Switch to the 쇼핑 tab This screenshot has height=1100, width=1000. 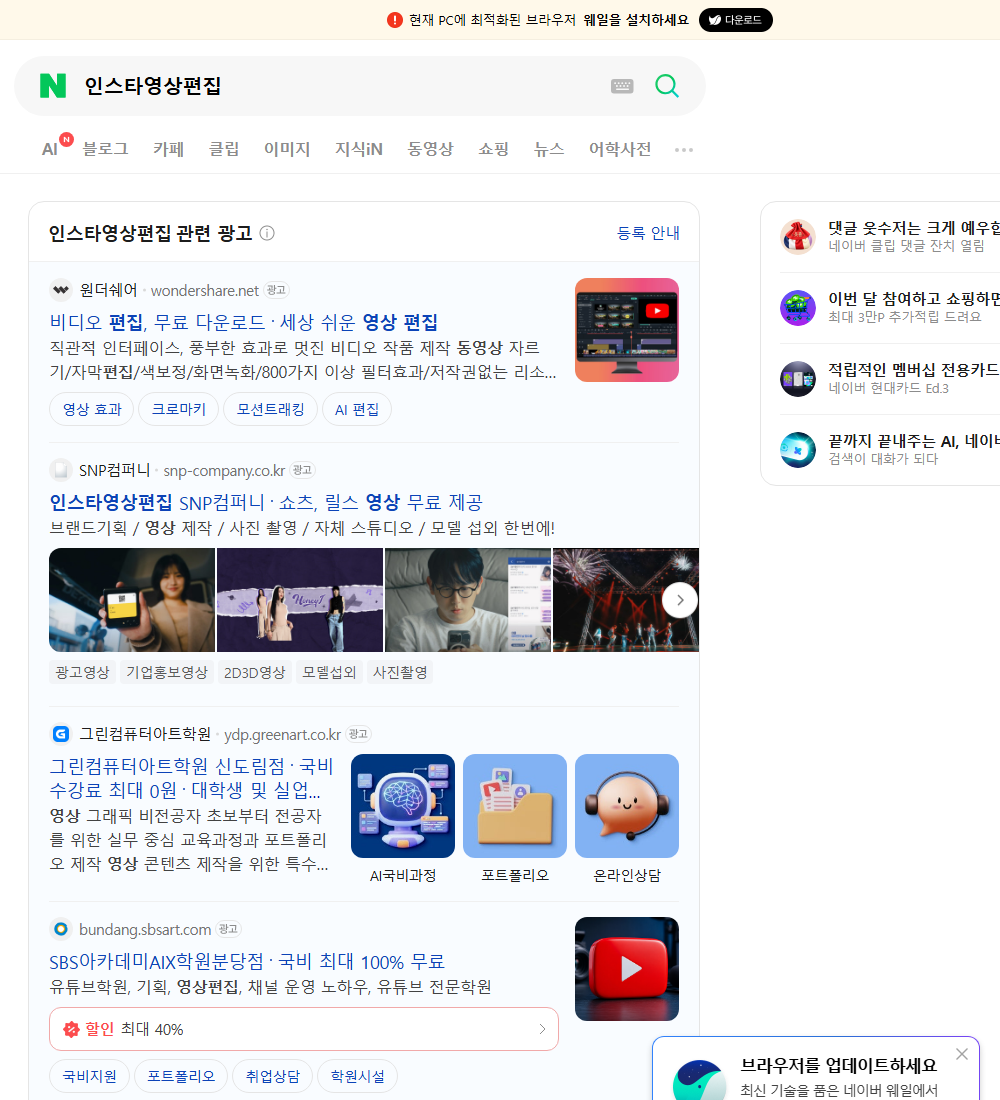pyautogui.click(x=493, y=149)
